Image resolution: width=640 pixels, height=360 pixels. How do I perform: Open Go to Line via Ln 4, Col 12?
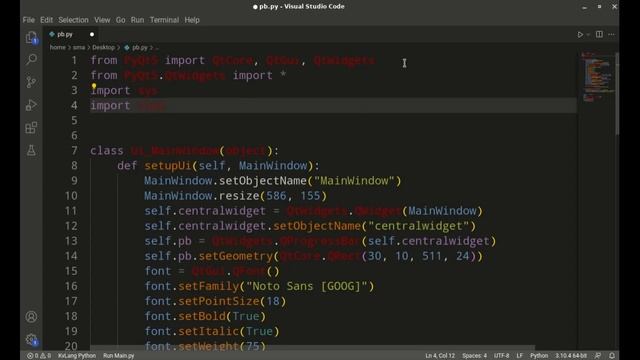(440, 356)
